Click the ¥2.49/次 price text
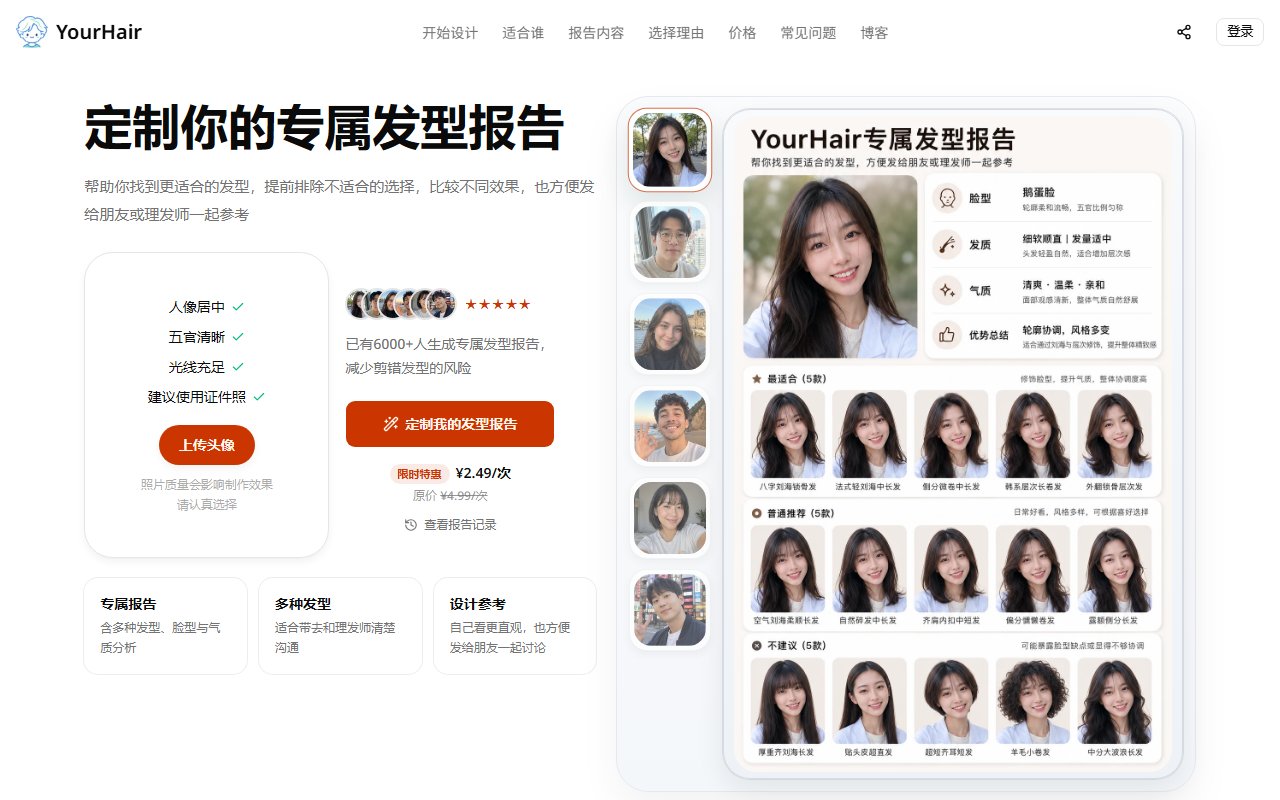 coord(483,473)
